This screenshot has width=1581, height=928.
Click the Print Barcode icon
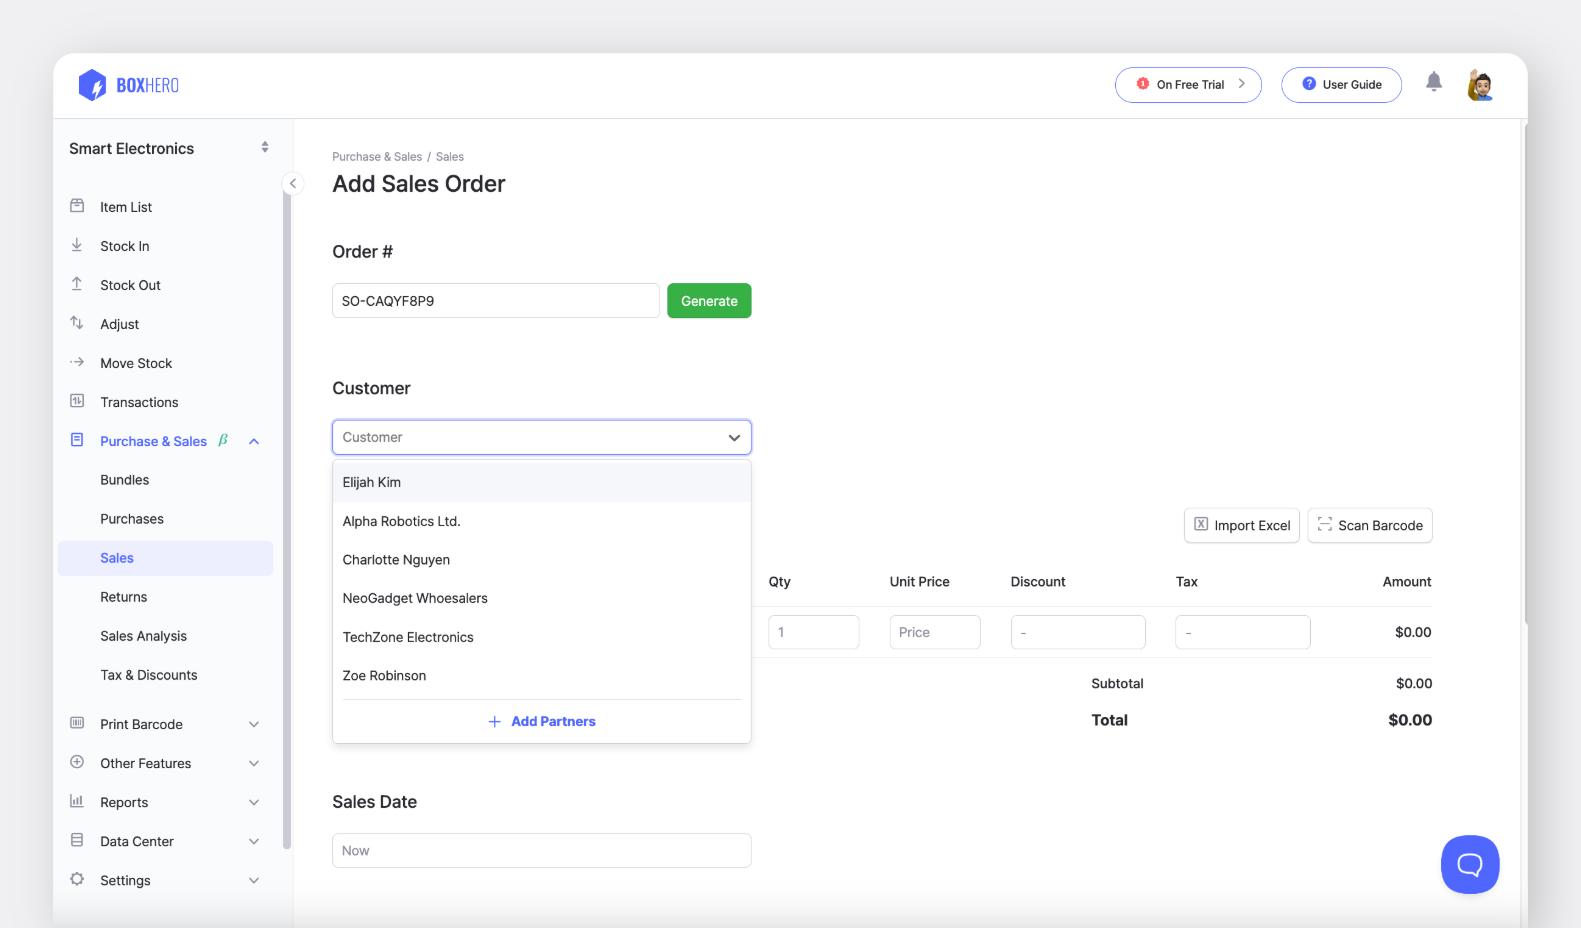pos(77,723)
